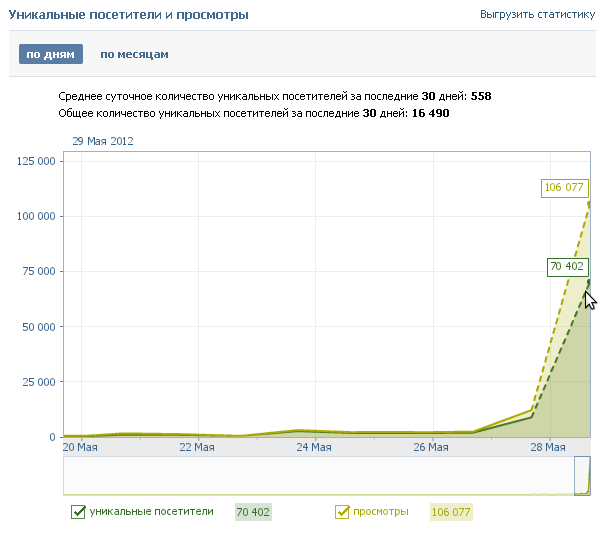Toggle the просмотры series checkbox
This screenshot has width=615, height=546.
pyautogui.click(x=341, y=512)
